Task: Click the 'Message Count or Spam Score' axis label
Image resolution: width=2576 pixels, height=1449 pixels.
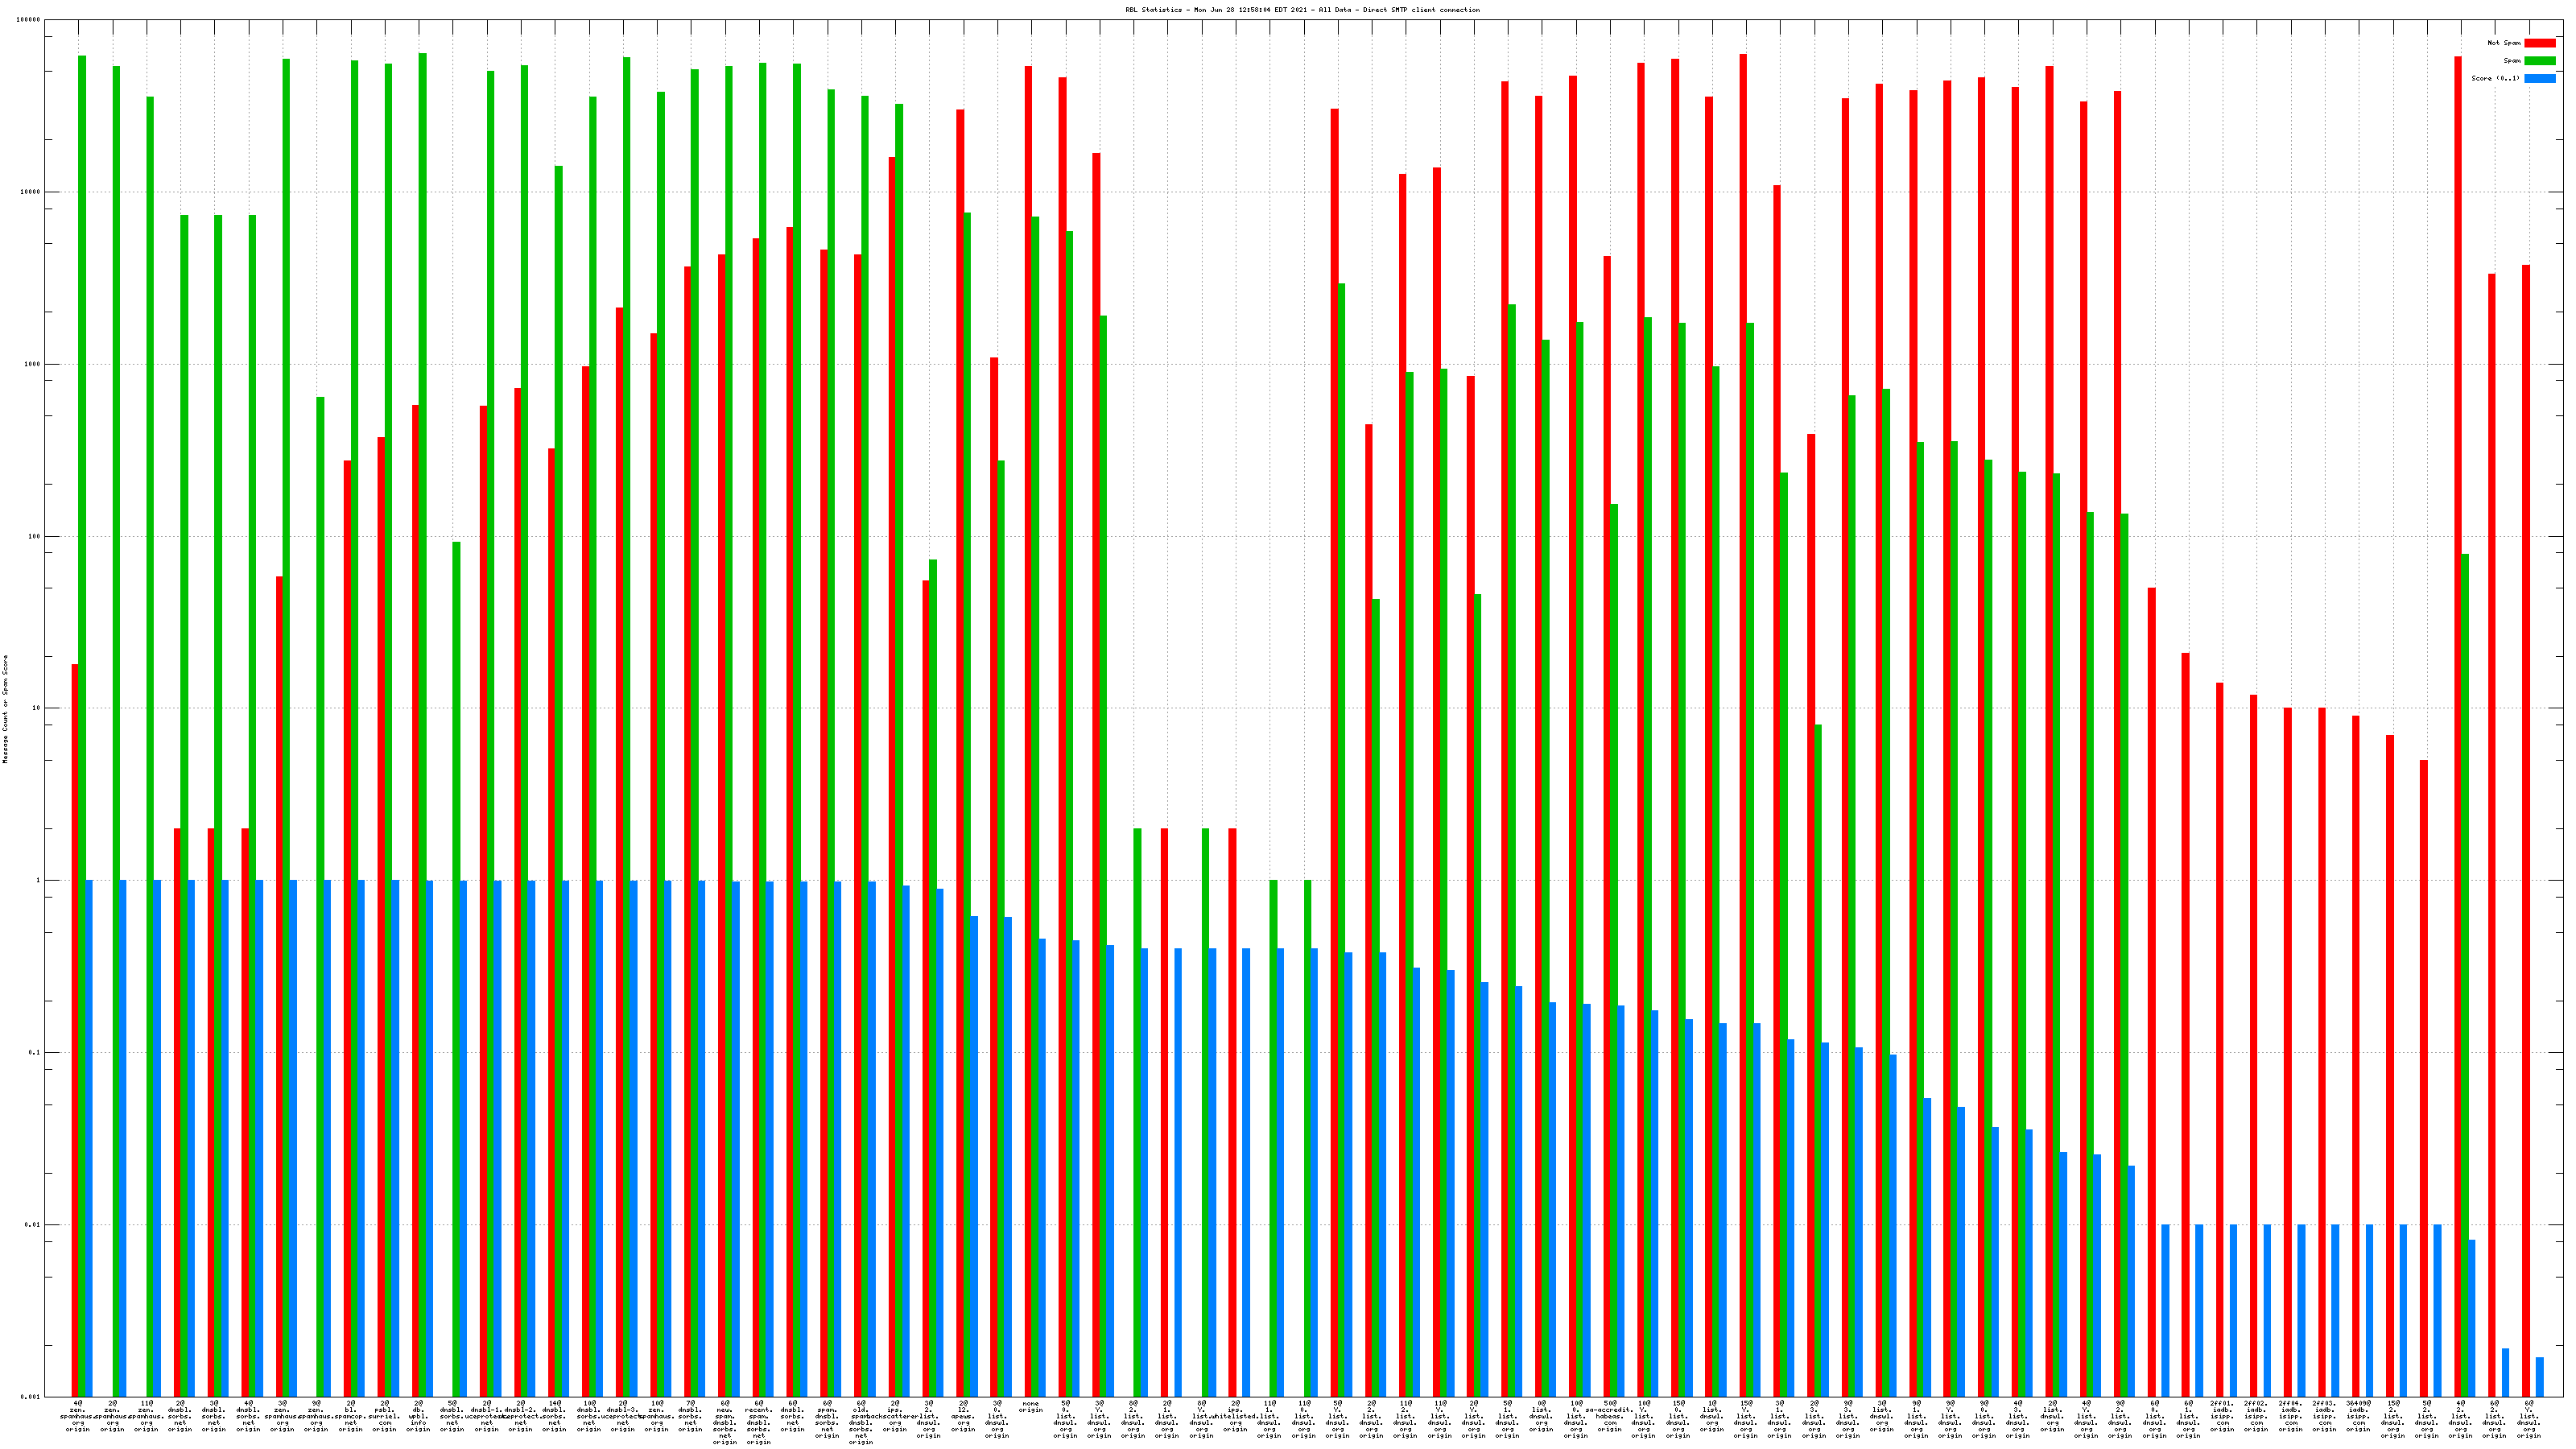Action: click(x=5, y=709)
